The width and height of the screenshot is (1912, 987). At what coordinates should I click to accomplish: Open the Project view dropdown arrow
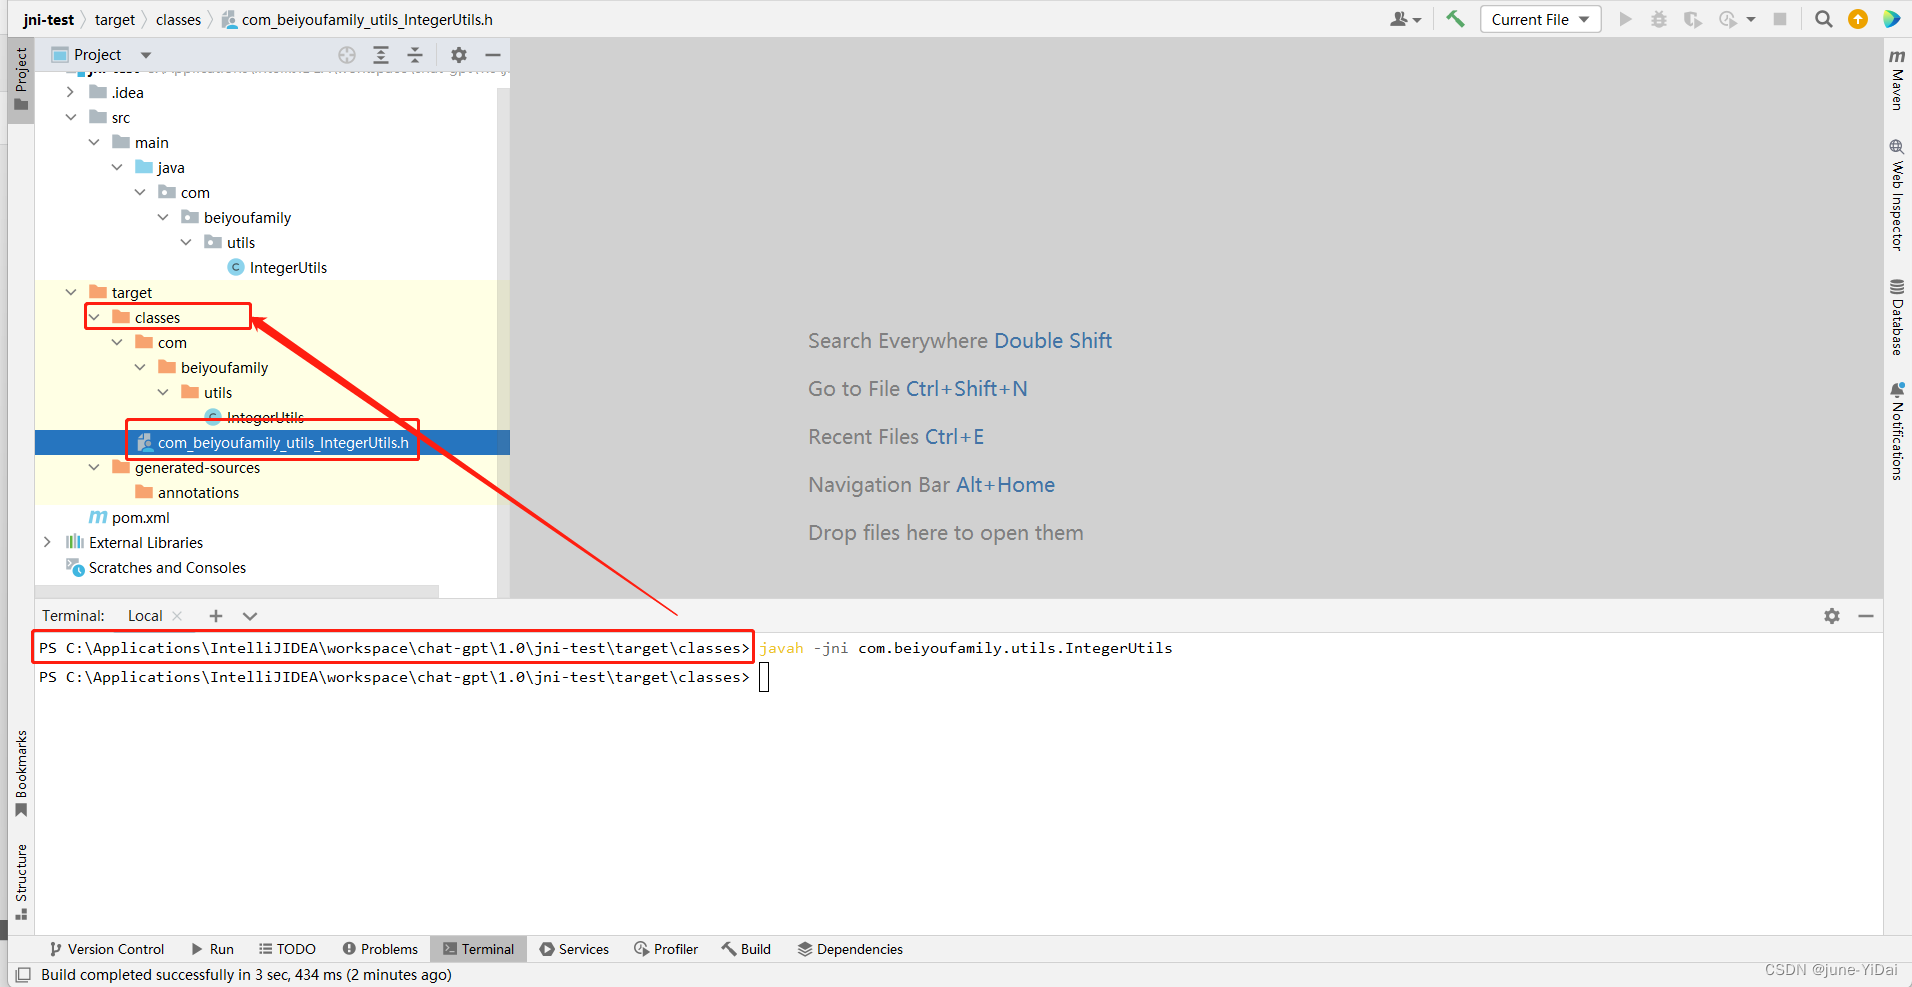146,55
